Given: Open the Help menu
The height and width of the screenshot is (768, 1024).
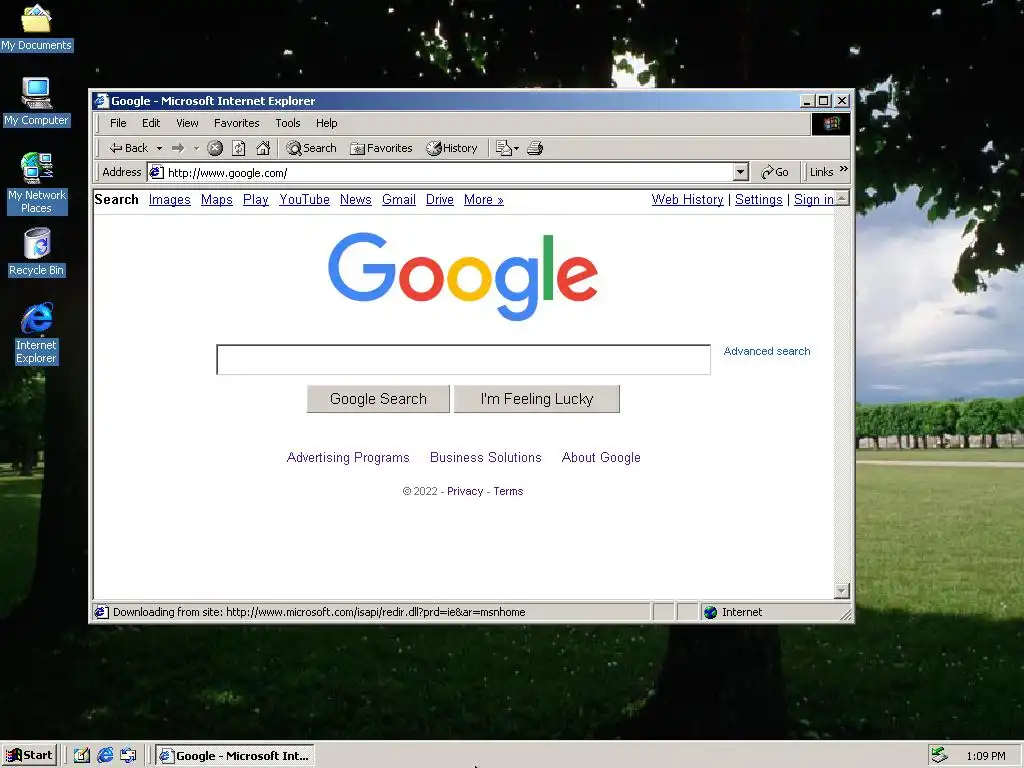Looking at the screenshot, I should click(x=327, y=123).
